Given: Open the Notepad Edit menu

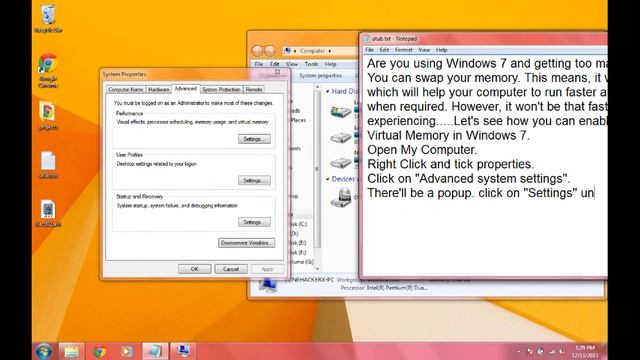Looking at the screenshot, I should tap(384, 50).
